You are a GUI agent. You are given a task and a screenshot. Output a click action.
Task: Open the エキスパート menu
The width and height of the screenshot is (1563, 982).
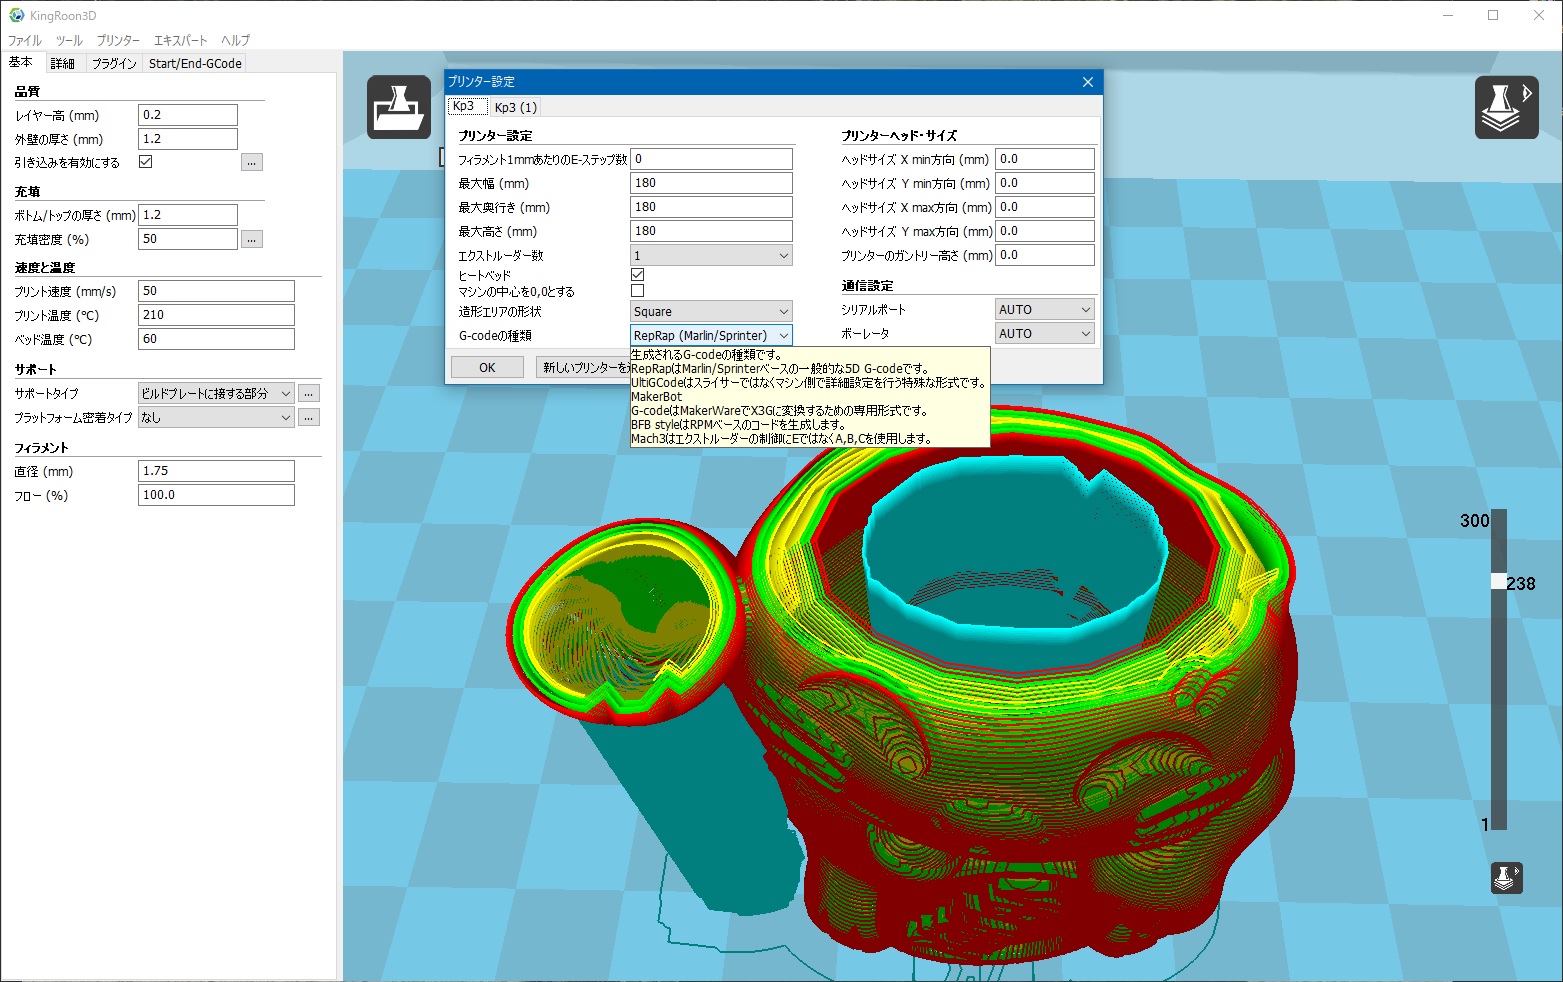pyautogui.click(x=180, y=40)
